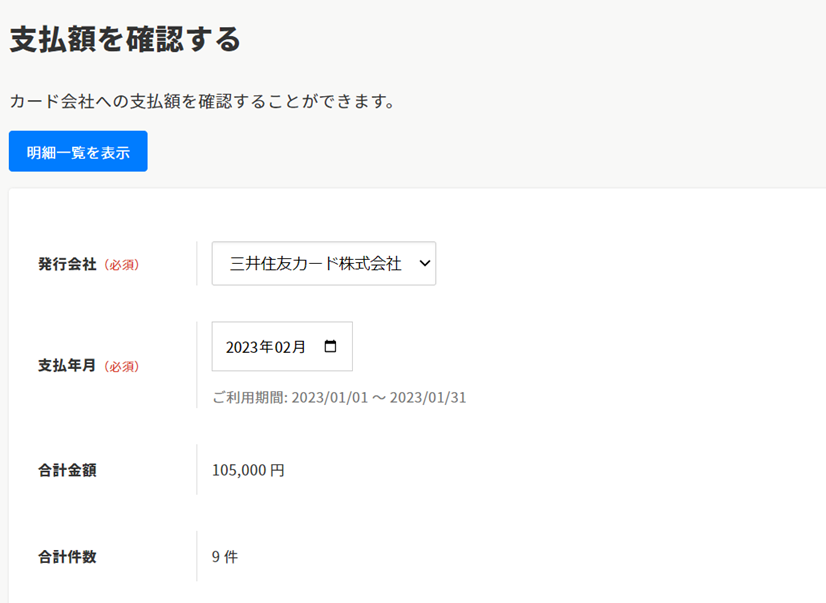The image size is (826, 603).
Task: Click the 支払年月 field label
Action: click(x=67, y=366)
